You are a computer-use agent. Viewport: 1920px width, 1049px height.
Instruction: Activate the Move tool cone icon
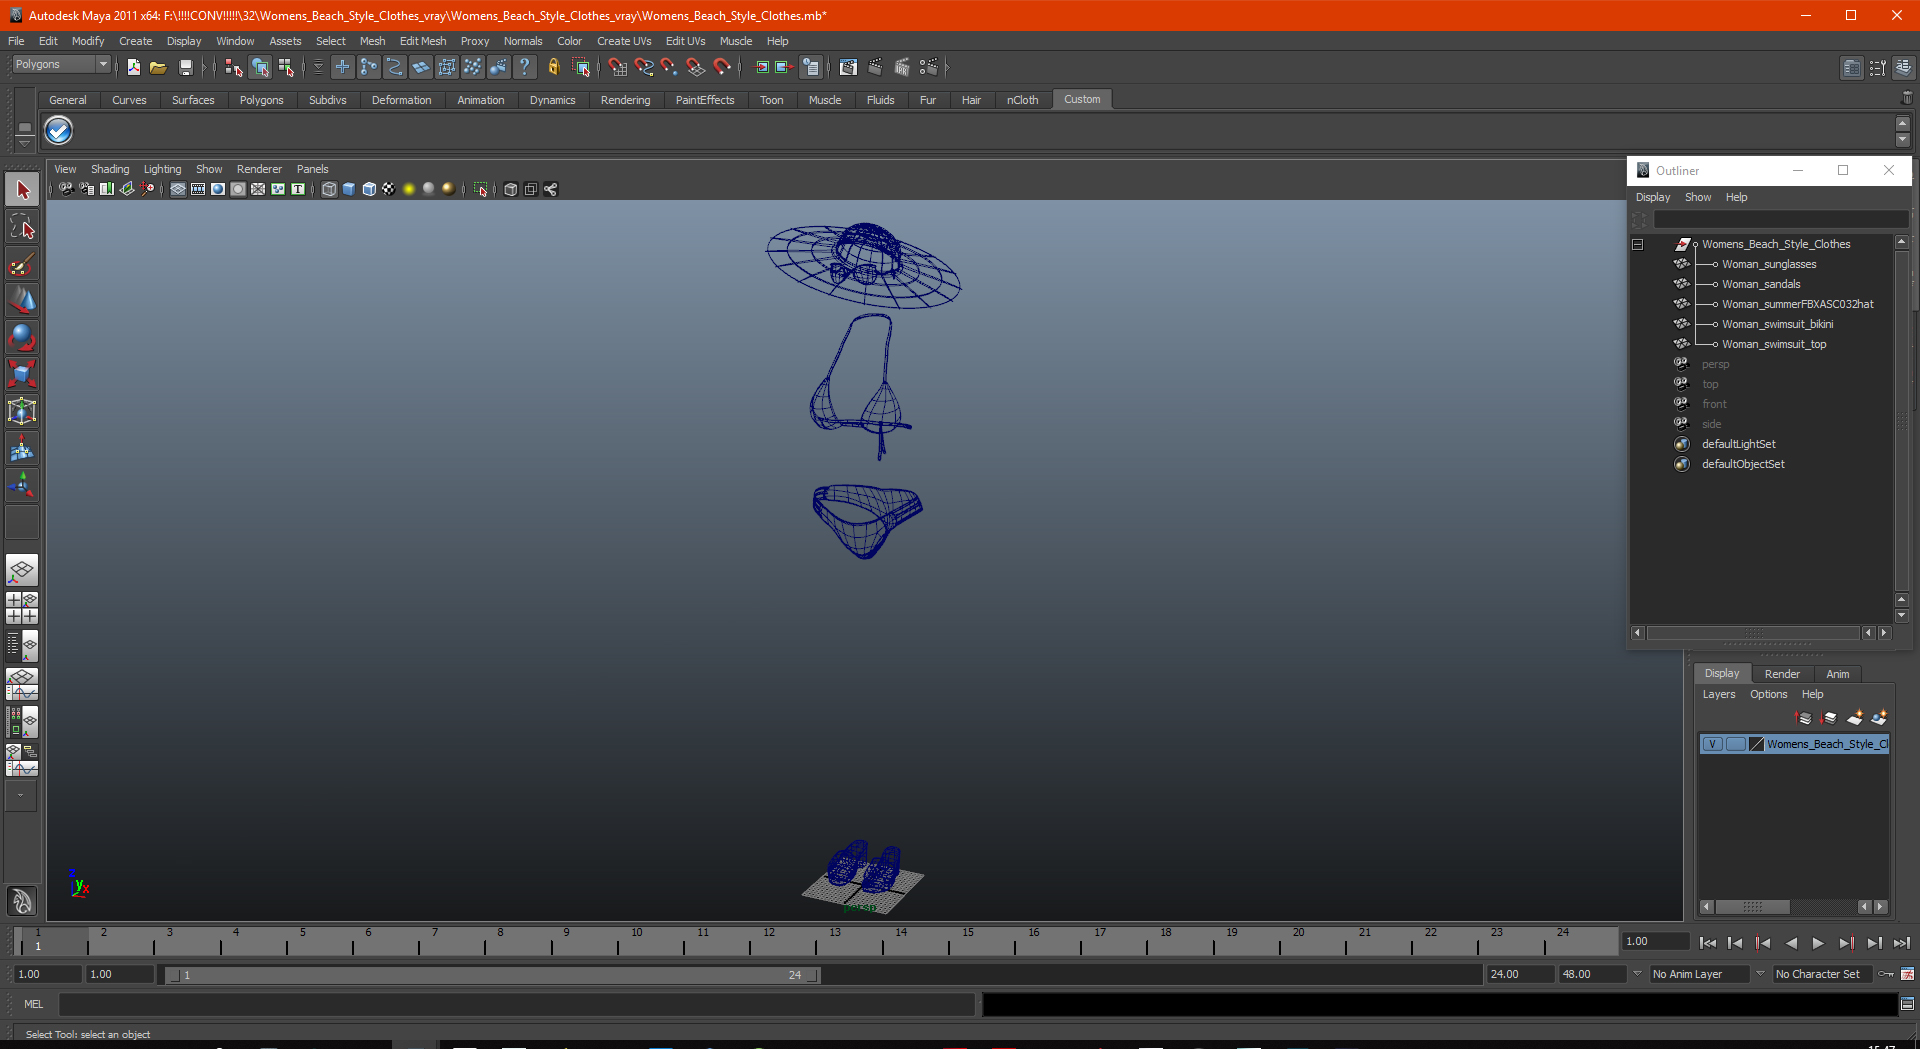[x=22, y=300]
